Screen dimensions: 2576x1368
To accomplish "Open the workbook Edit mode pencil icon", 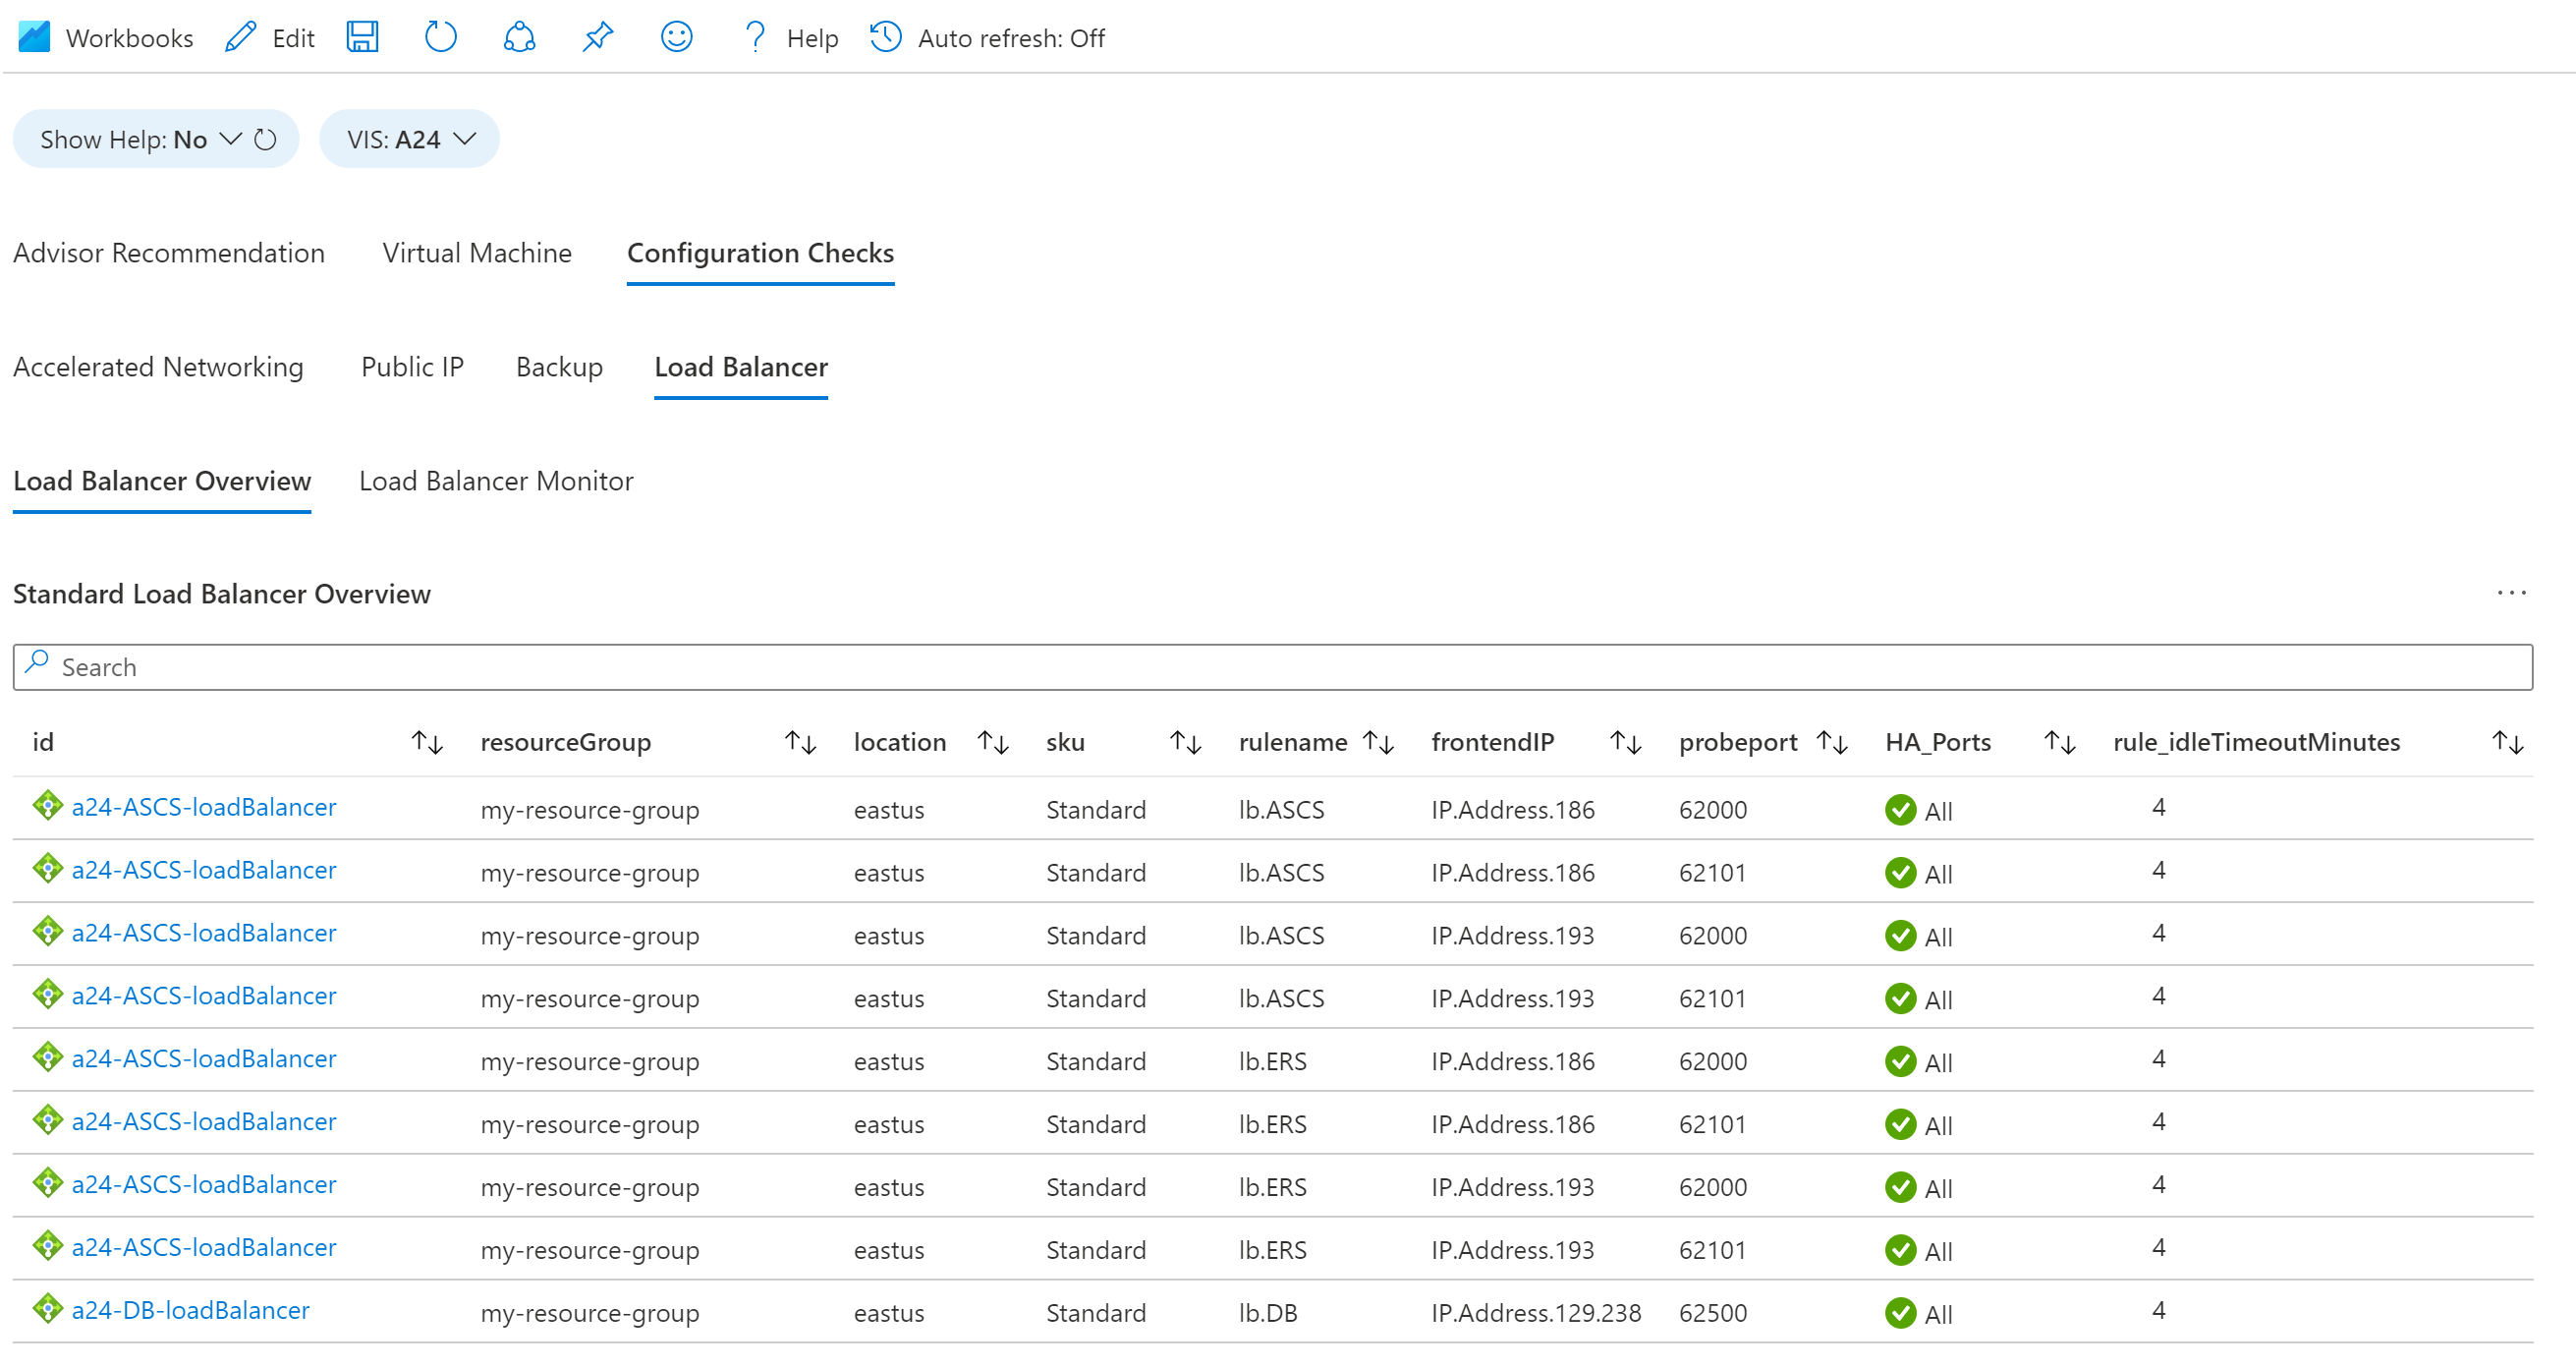I will click(x=238, y=37).
